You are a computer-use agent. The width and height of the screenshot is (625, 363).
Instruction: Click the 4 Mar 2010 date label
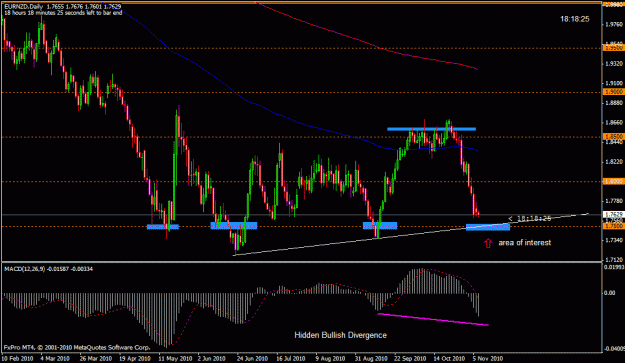coord(55,358)
